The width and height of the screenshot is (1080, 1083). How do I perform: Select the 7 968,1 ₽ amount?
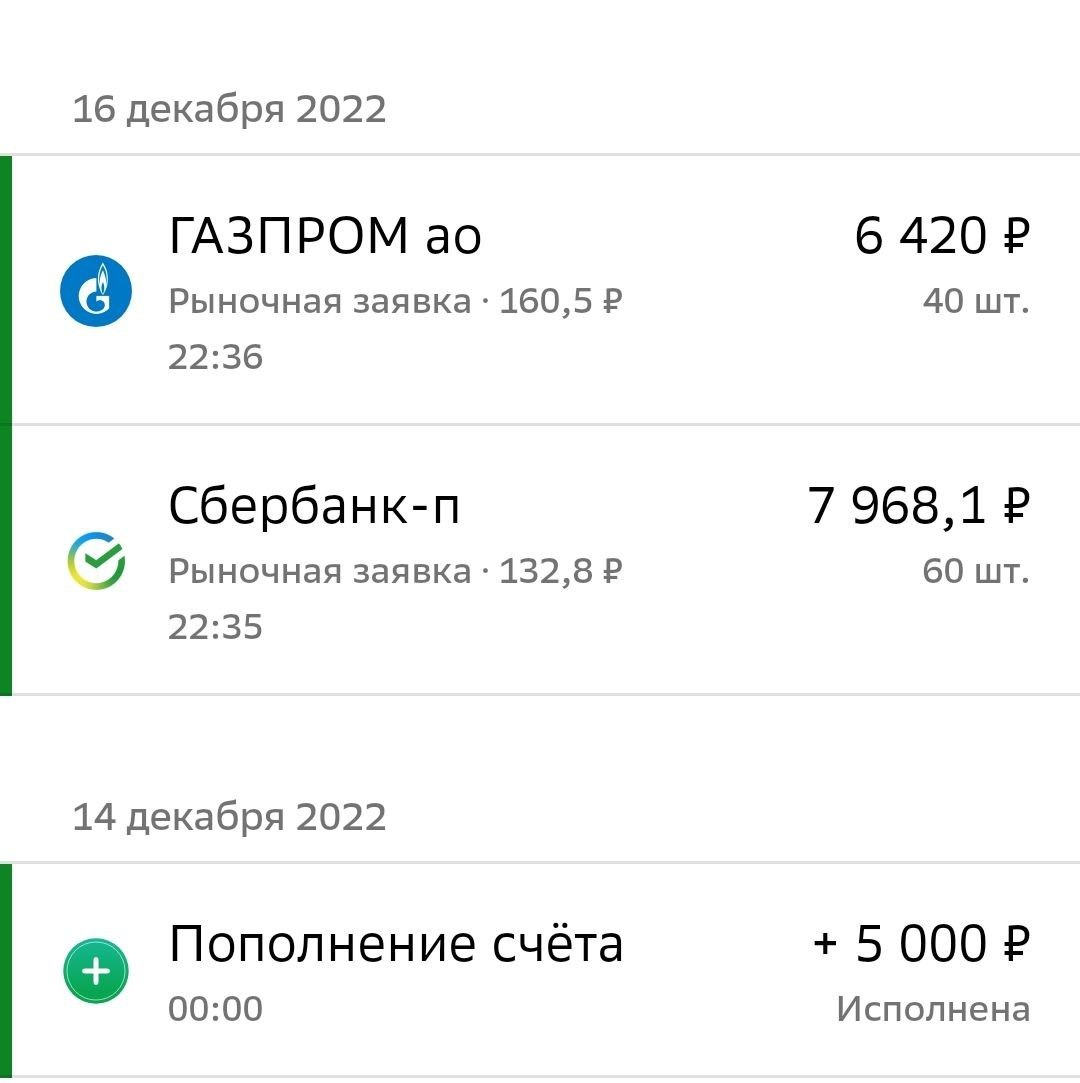(x=917, y=507)
